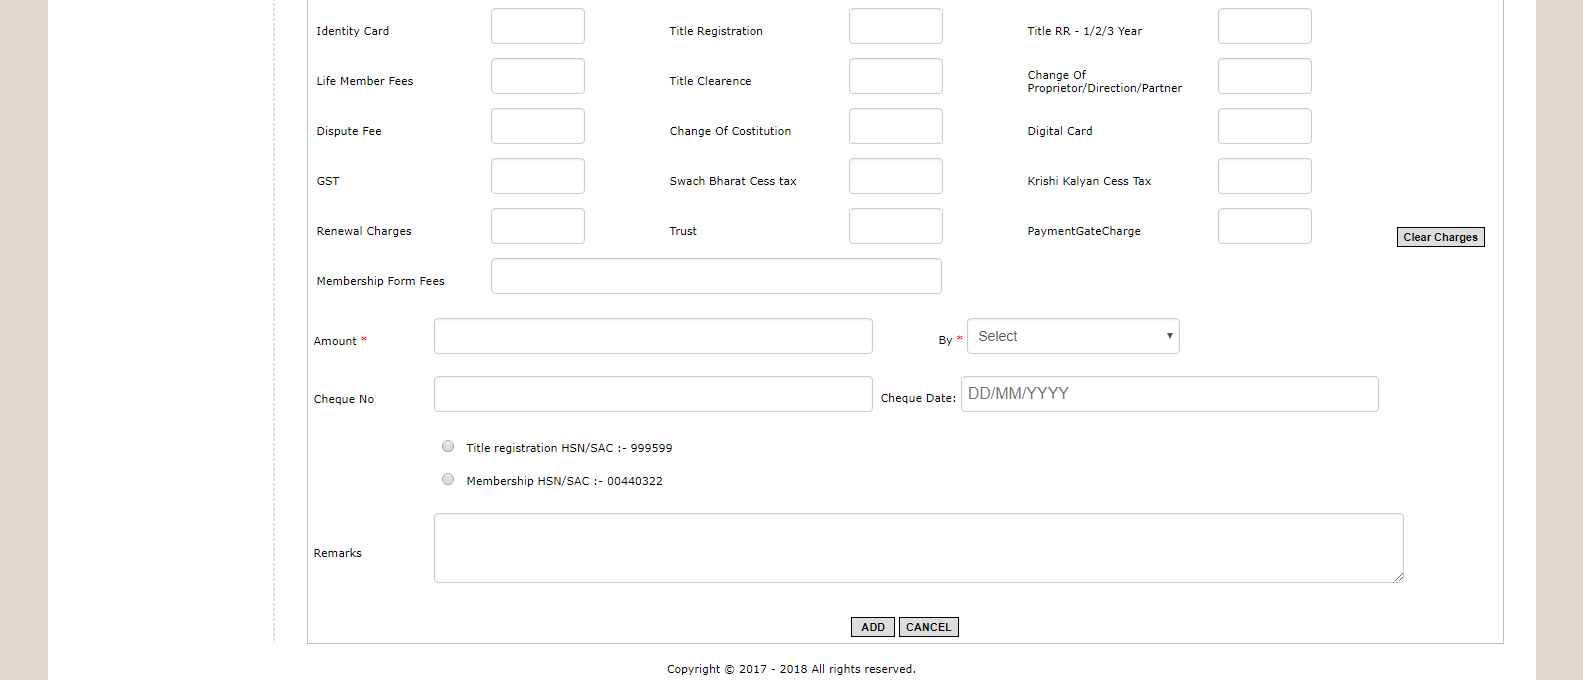This screenshot has width=1583, height=680.
Task: Focus the Amount input field
Action: (652, 336)
